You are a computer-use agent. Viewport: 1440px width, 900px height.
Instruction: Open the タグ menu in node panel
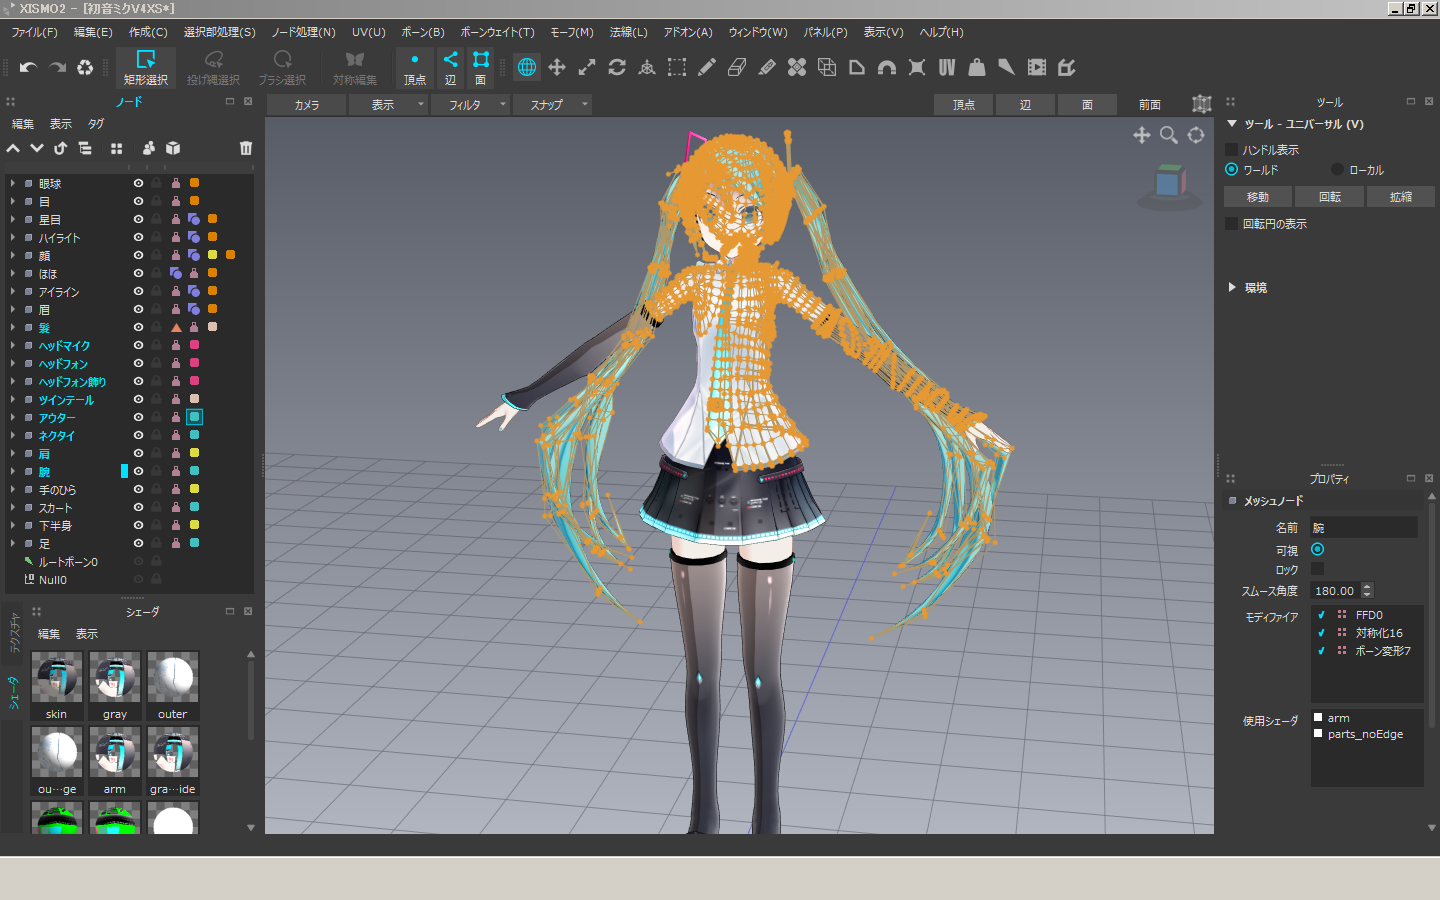[96, 124]
